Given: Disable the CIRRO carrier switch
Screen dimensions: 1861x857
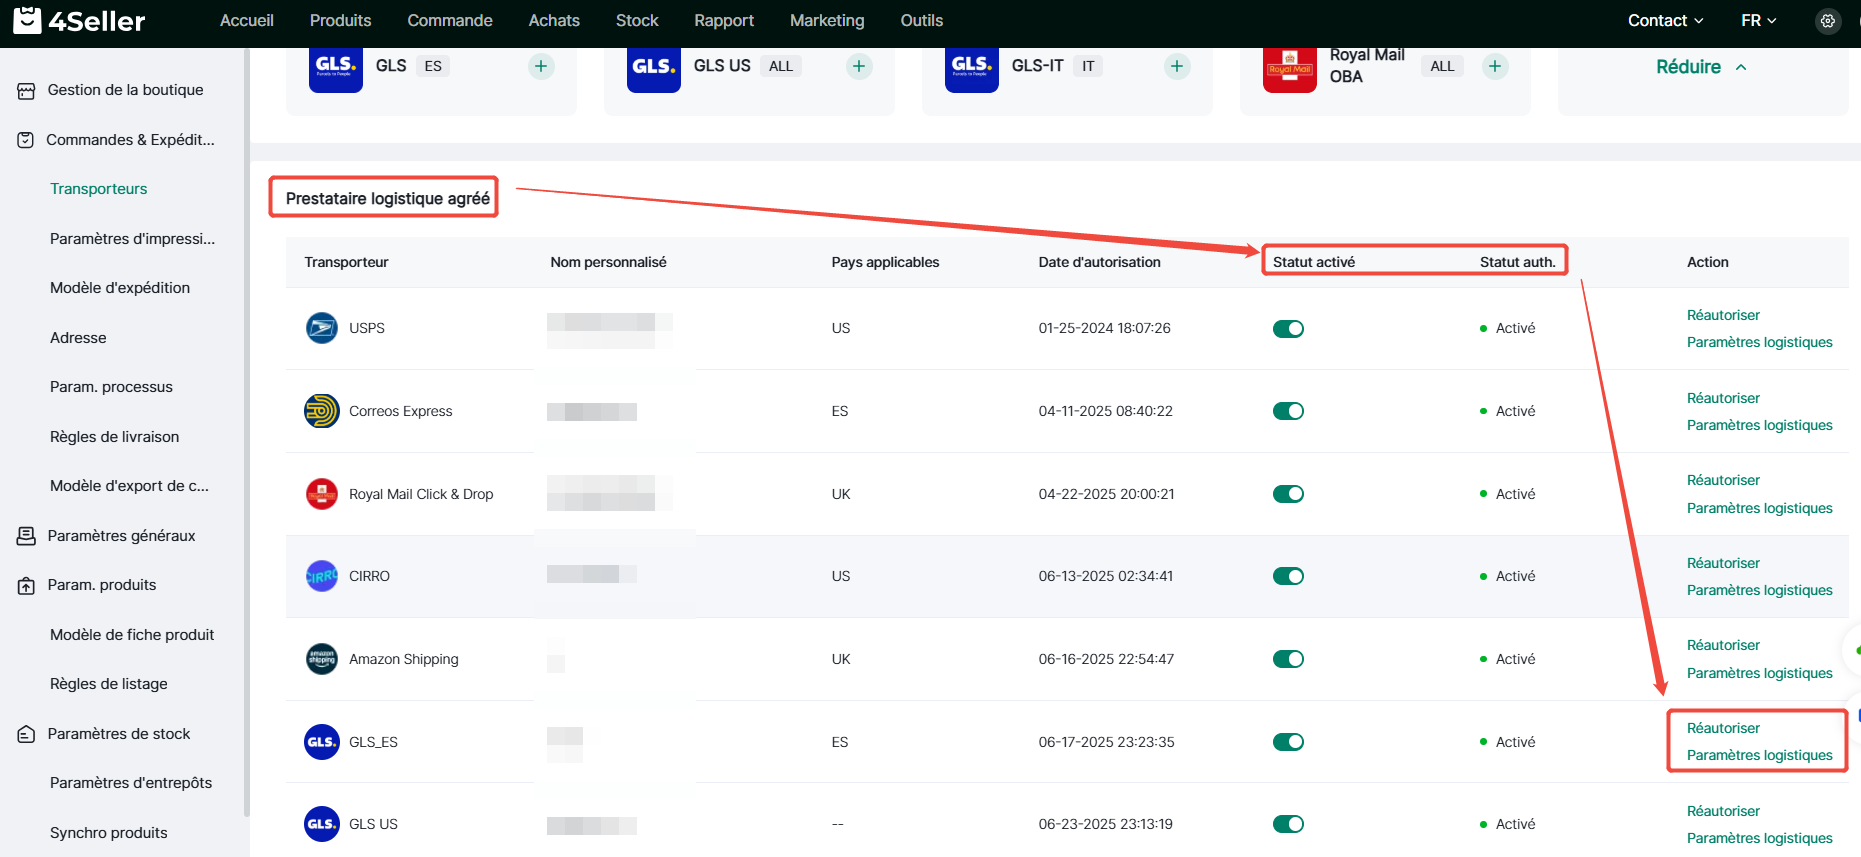Looking at the screenshot, I should pyautogui.click(x=1288, y=576).
